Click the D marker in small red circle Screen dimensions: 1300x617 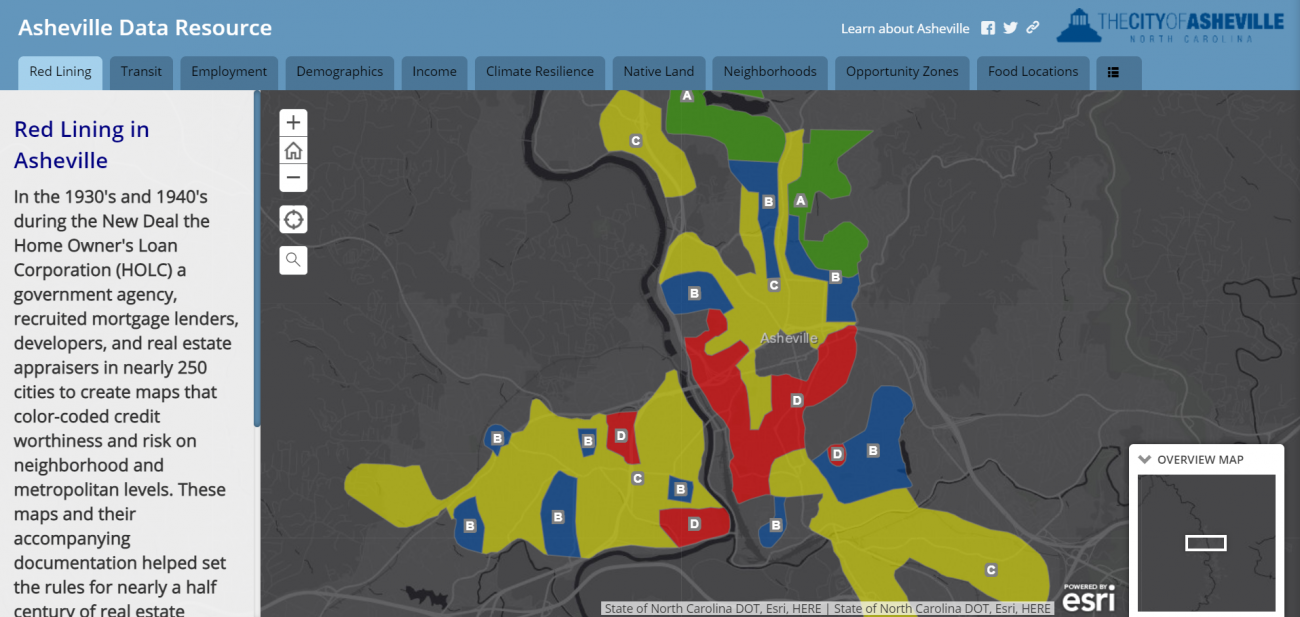pyautogui.click(x=838, y=454)
